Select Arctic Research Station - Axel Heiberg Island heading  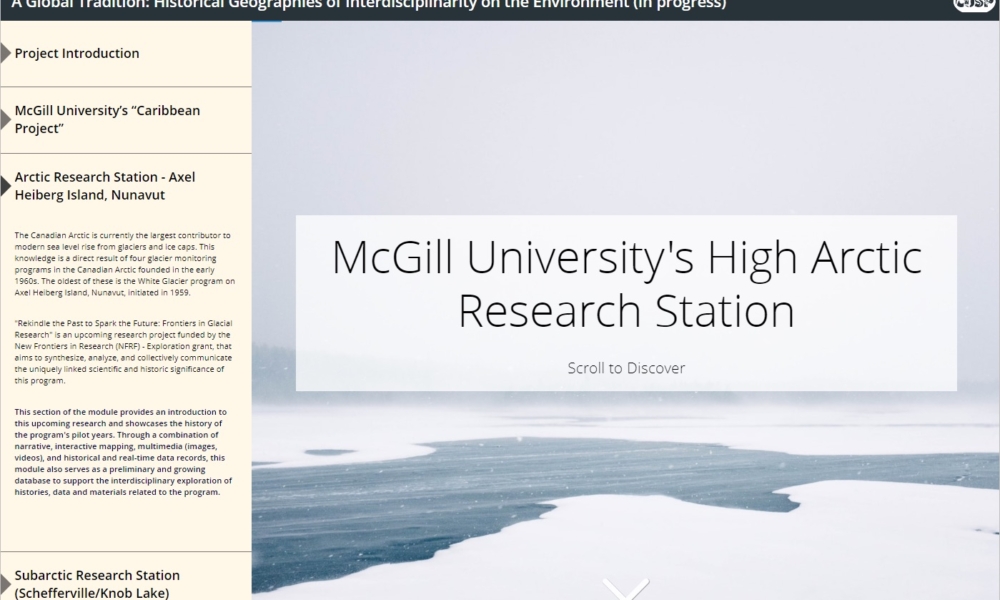[105, 185]
